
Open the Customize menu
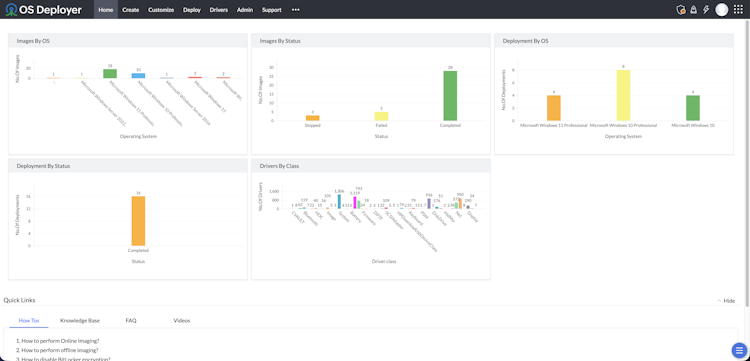click(x=161, y=10)
